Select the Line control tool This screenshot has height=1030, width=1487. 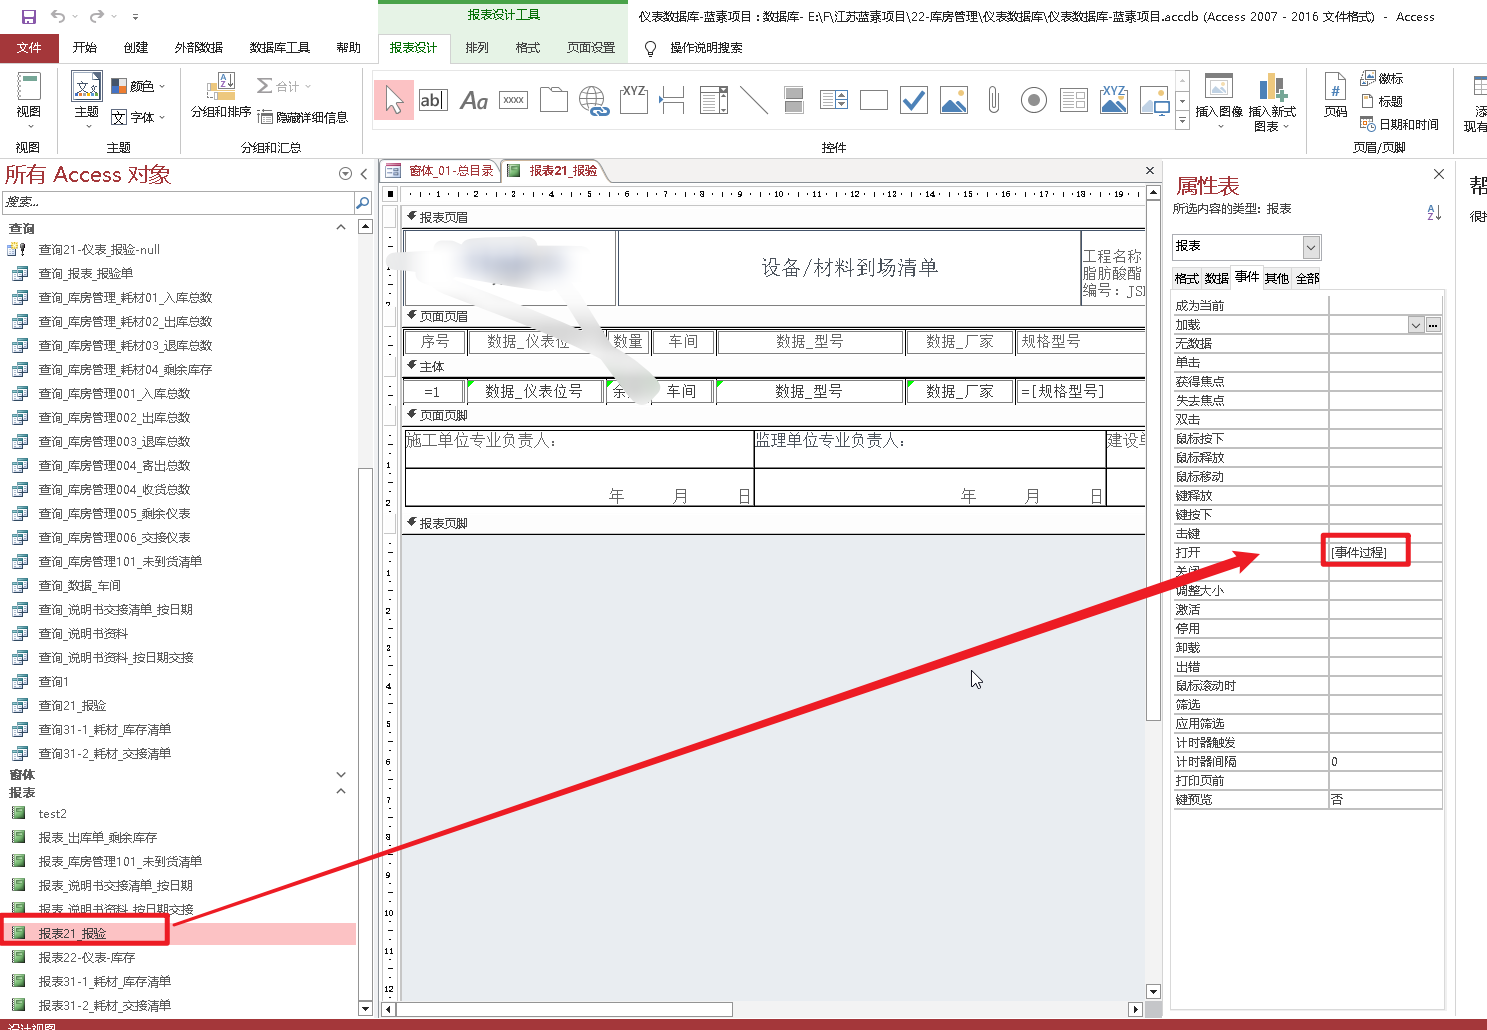pyautogui.click(x=754, y=100)
